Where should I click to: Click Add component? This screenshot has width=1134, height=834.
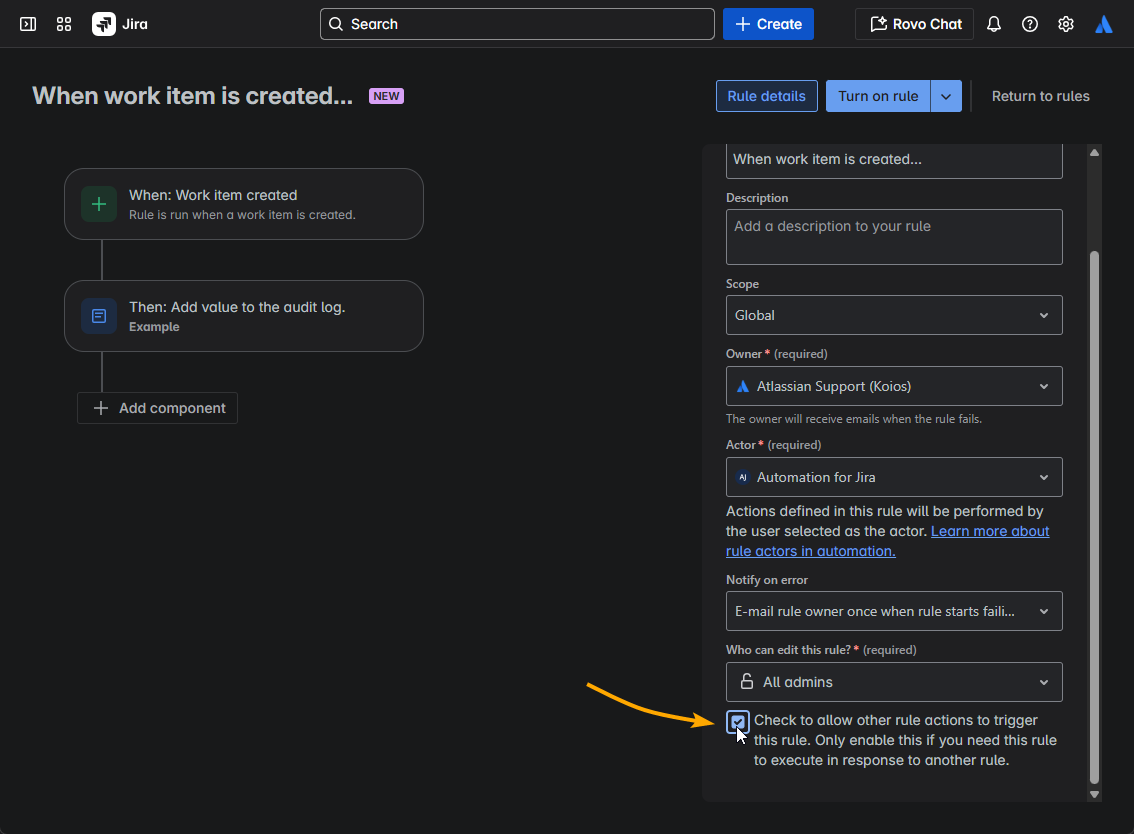coord(157,408)
